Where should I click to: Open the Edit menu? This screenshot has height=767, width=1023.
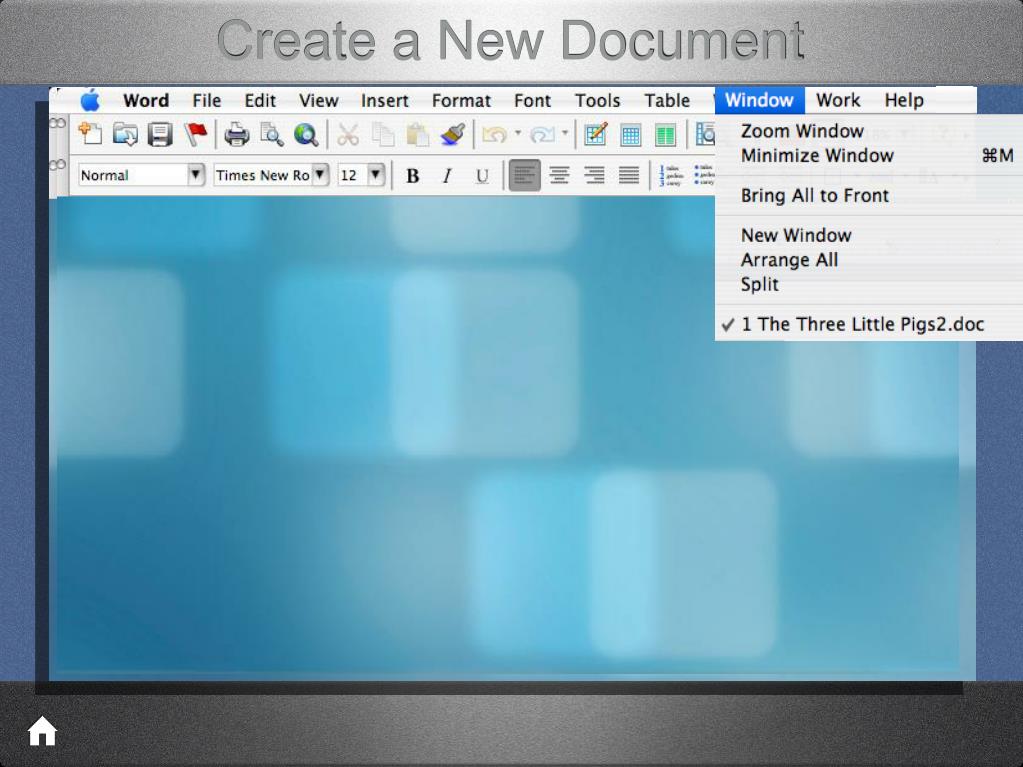pos(260,100)
